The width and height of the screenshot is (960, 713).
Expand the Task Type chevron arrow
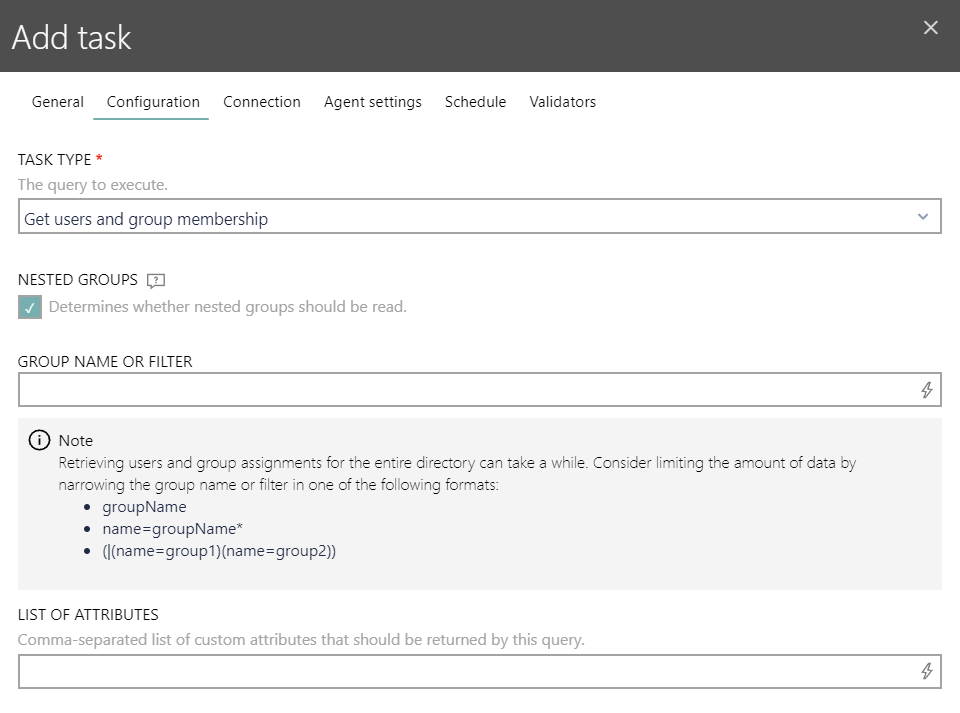pyautogui.click(x=923, y=217)
